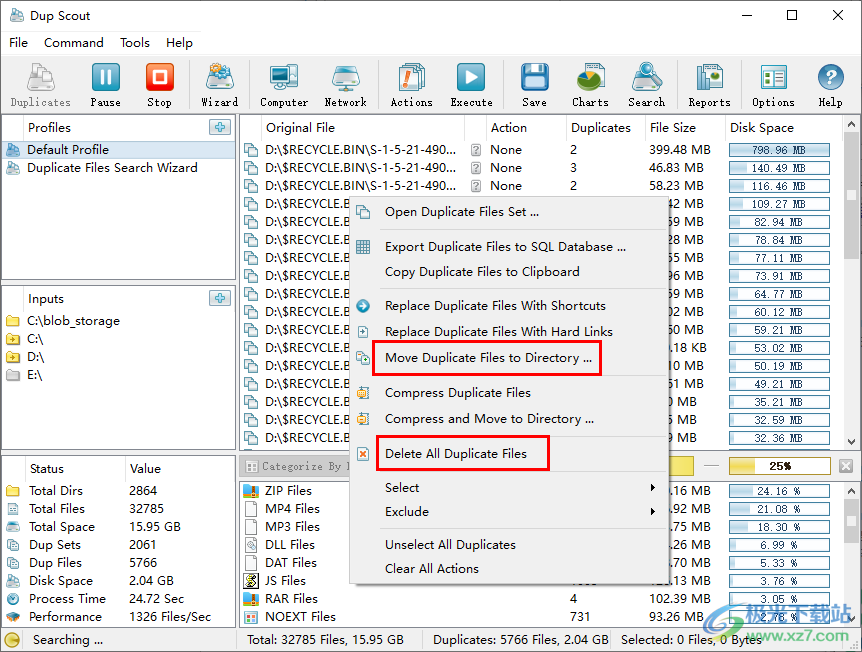The width and height of the screenshot is (862, 652).
Task: Choose Replace Duplicate Files With Hard Links
Action: pos(499,331)
